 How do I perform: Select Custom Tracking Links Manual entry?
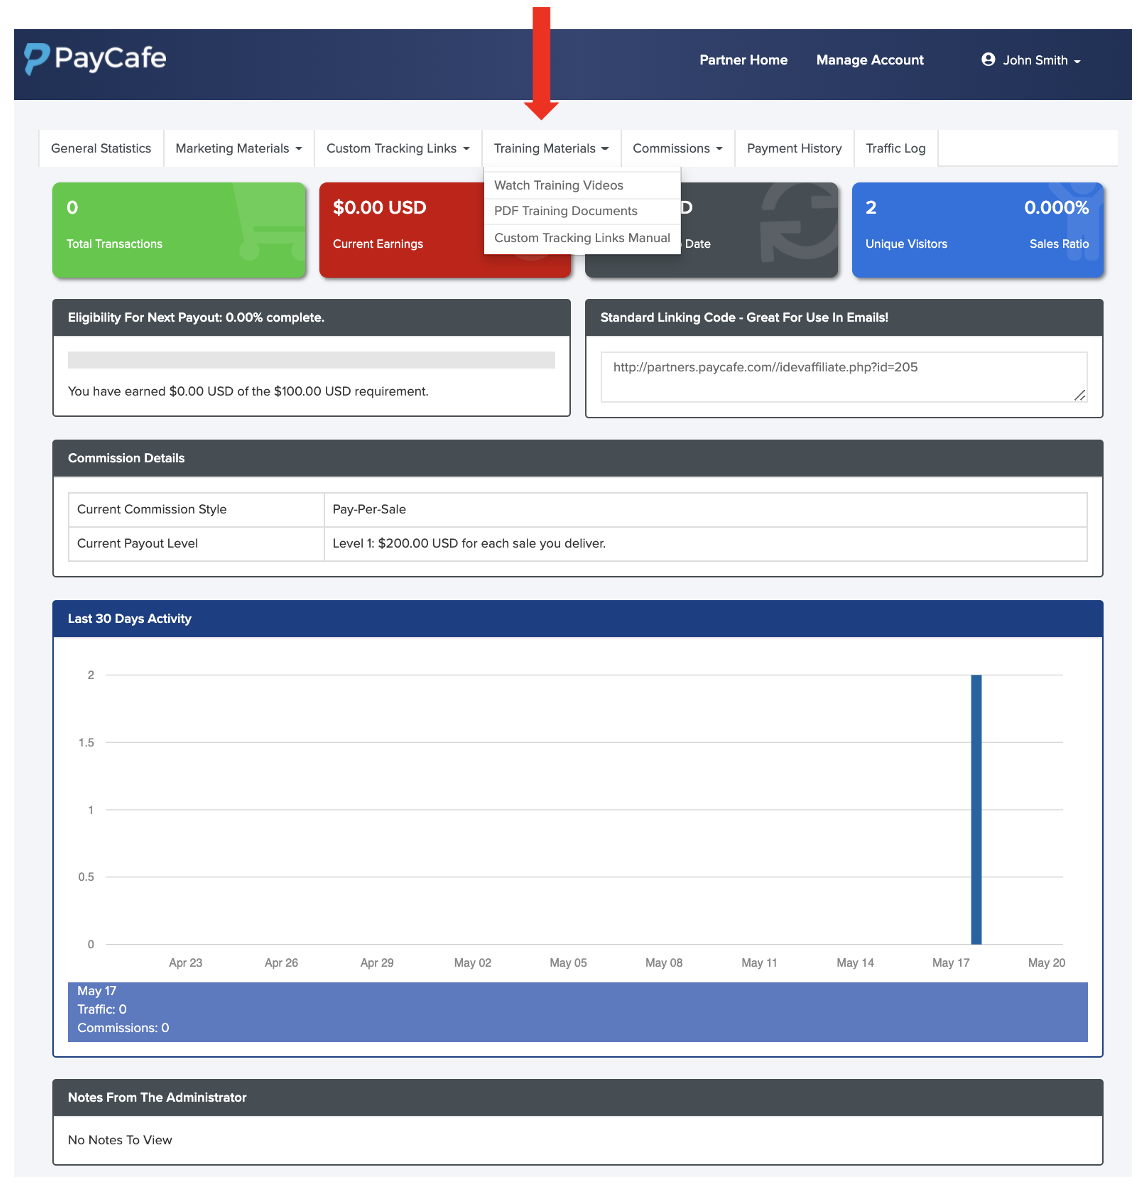(581, 238)
